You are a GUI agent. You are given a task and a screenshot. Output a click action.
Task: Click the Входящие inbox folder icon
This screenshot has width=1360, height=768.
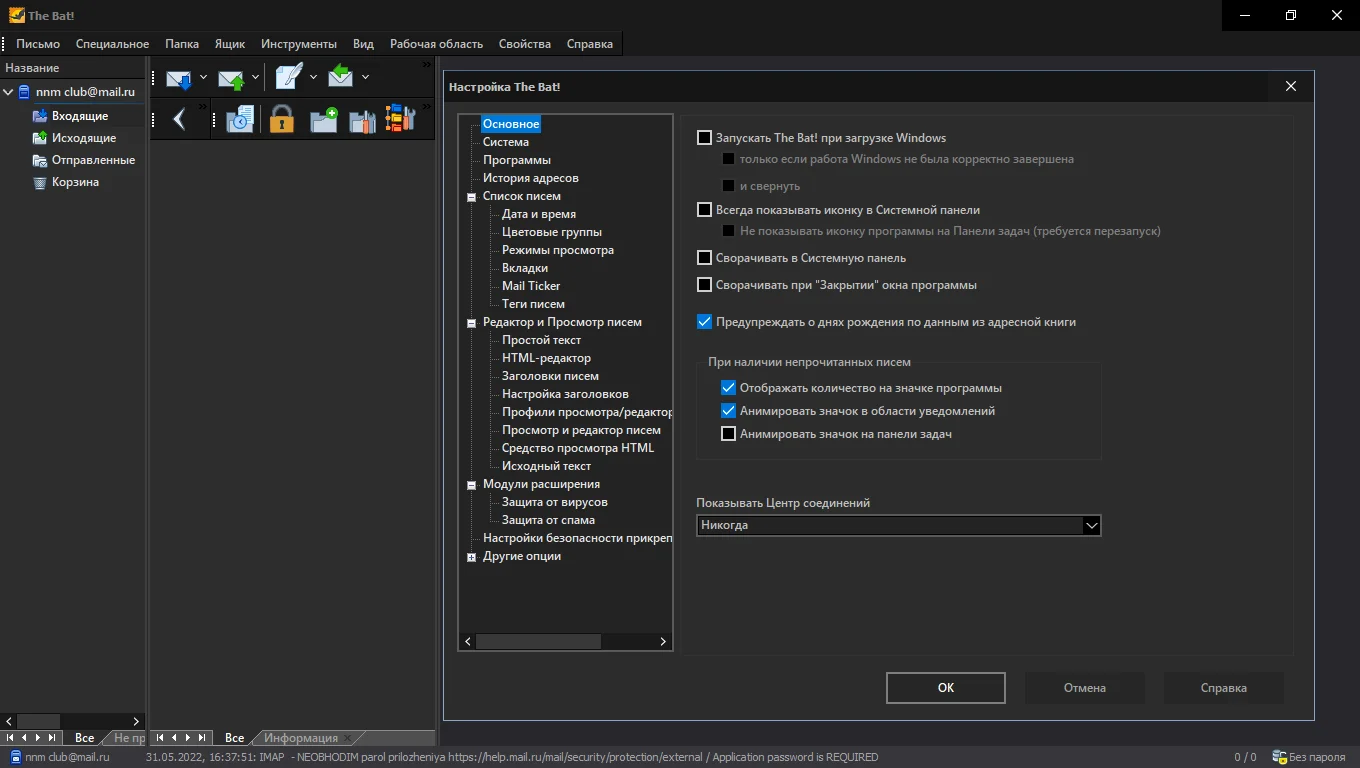(x=40, y=116)
